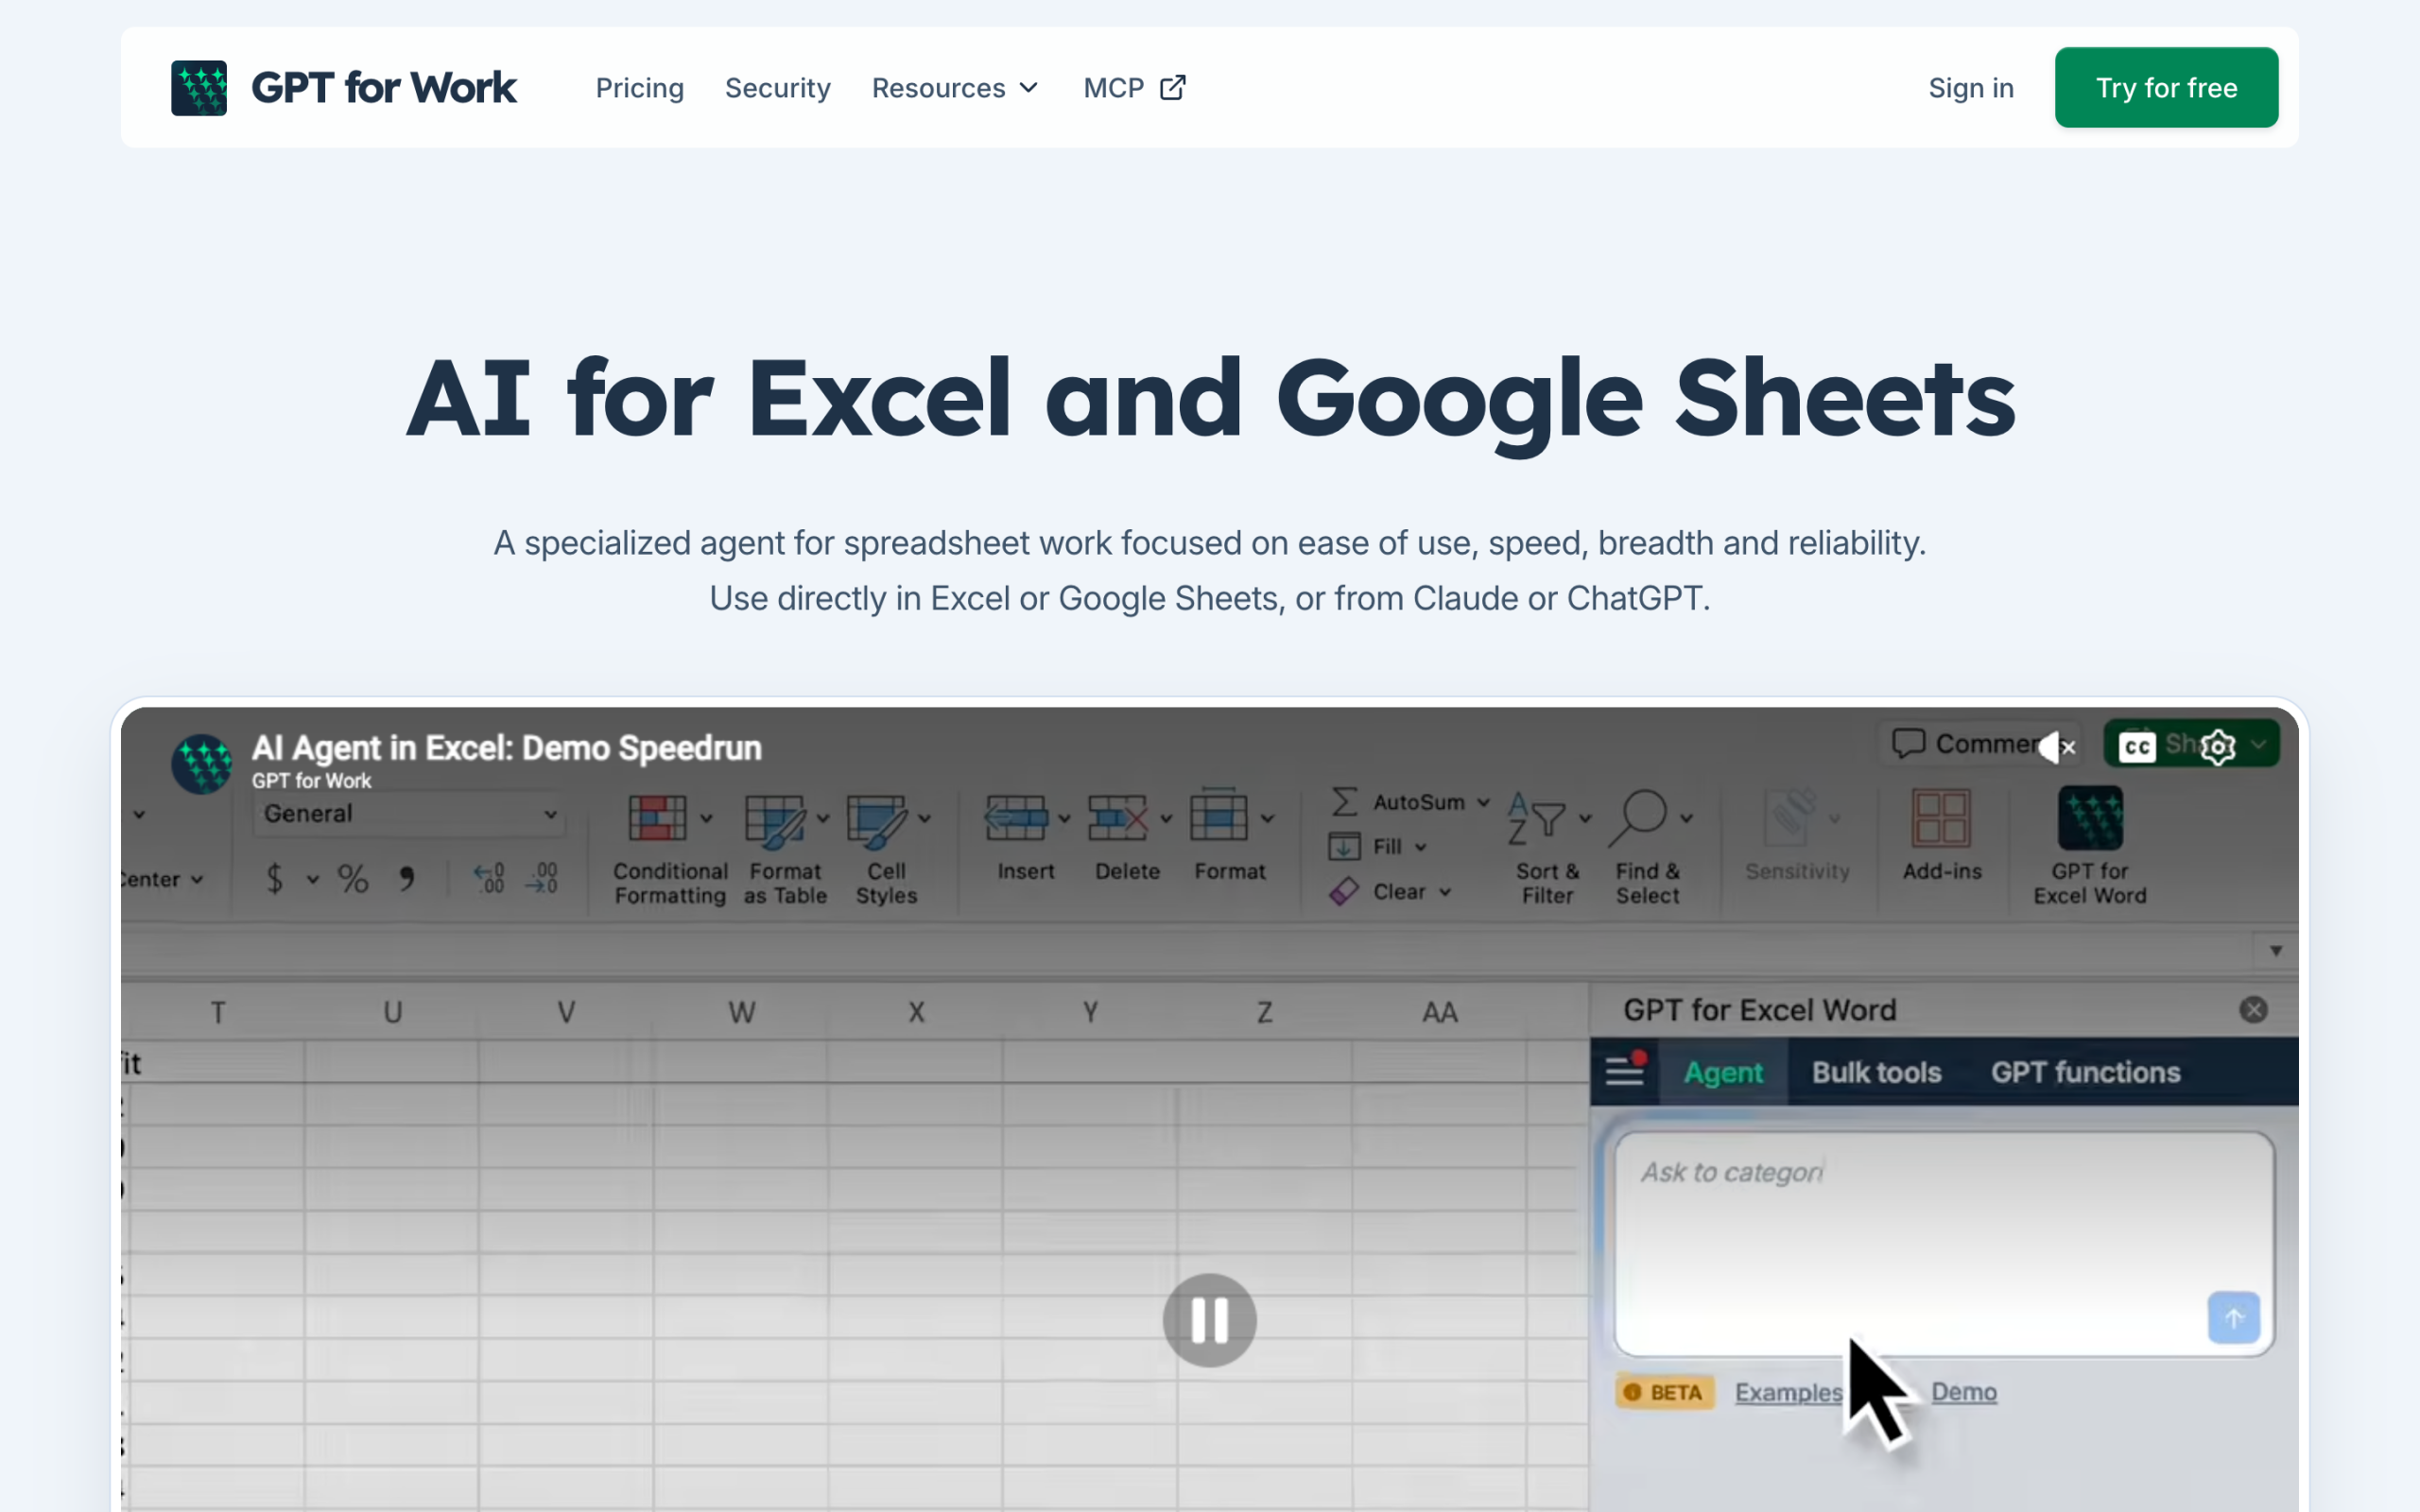Click the percent style icon

click(353, 879)
